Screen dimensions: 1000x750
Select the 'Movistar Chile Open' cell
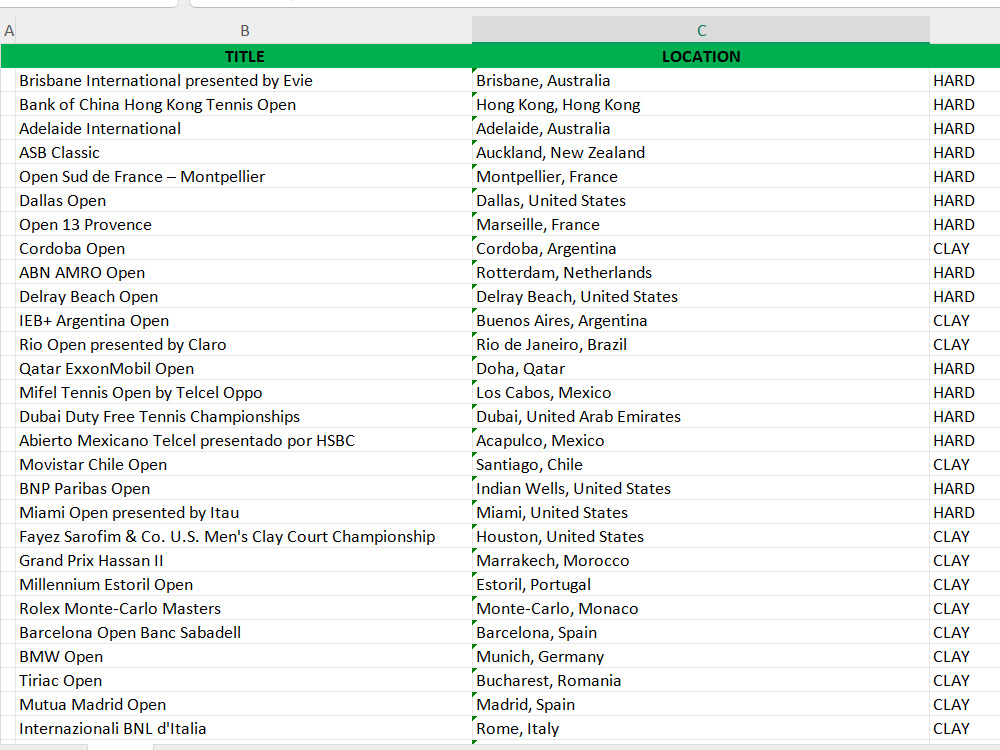pos(244,464)
